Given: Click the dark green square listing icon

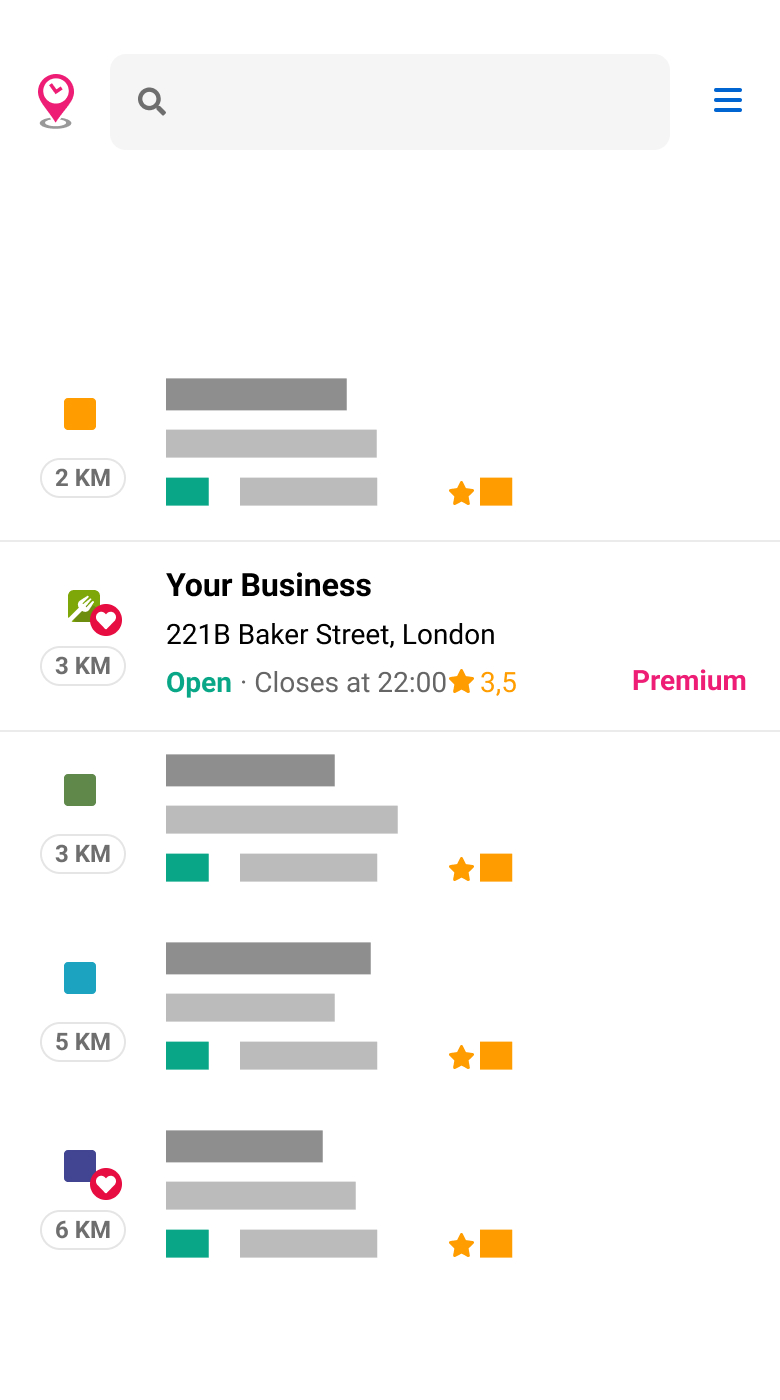Looking at the screenshot, I should point(80,790).
